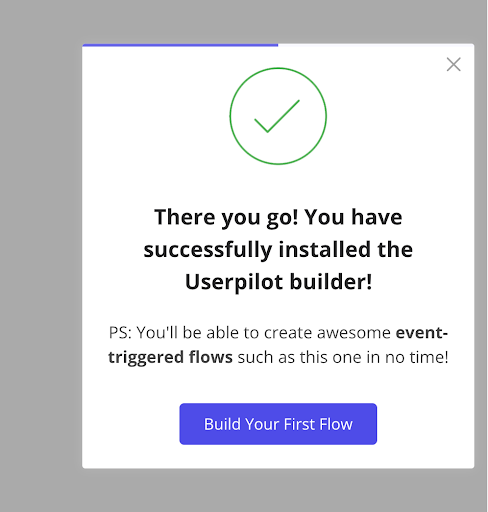Click the 'Userpilot builder!' heading line
Screen dimensions: 488x512
[x=278, y=282]
